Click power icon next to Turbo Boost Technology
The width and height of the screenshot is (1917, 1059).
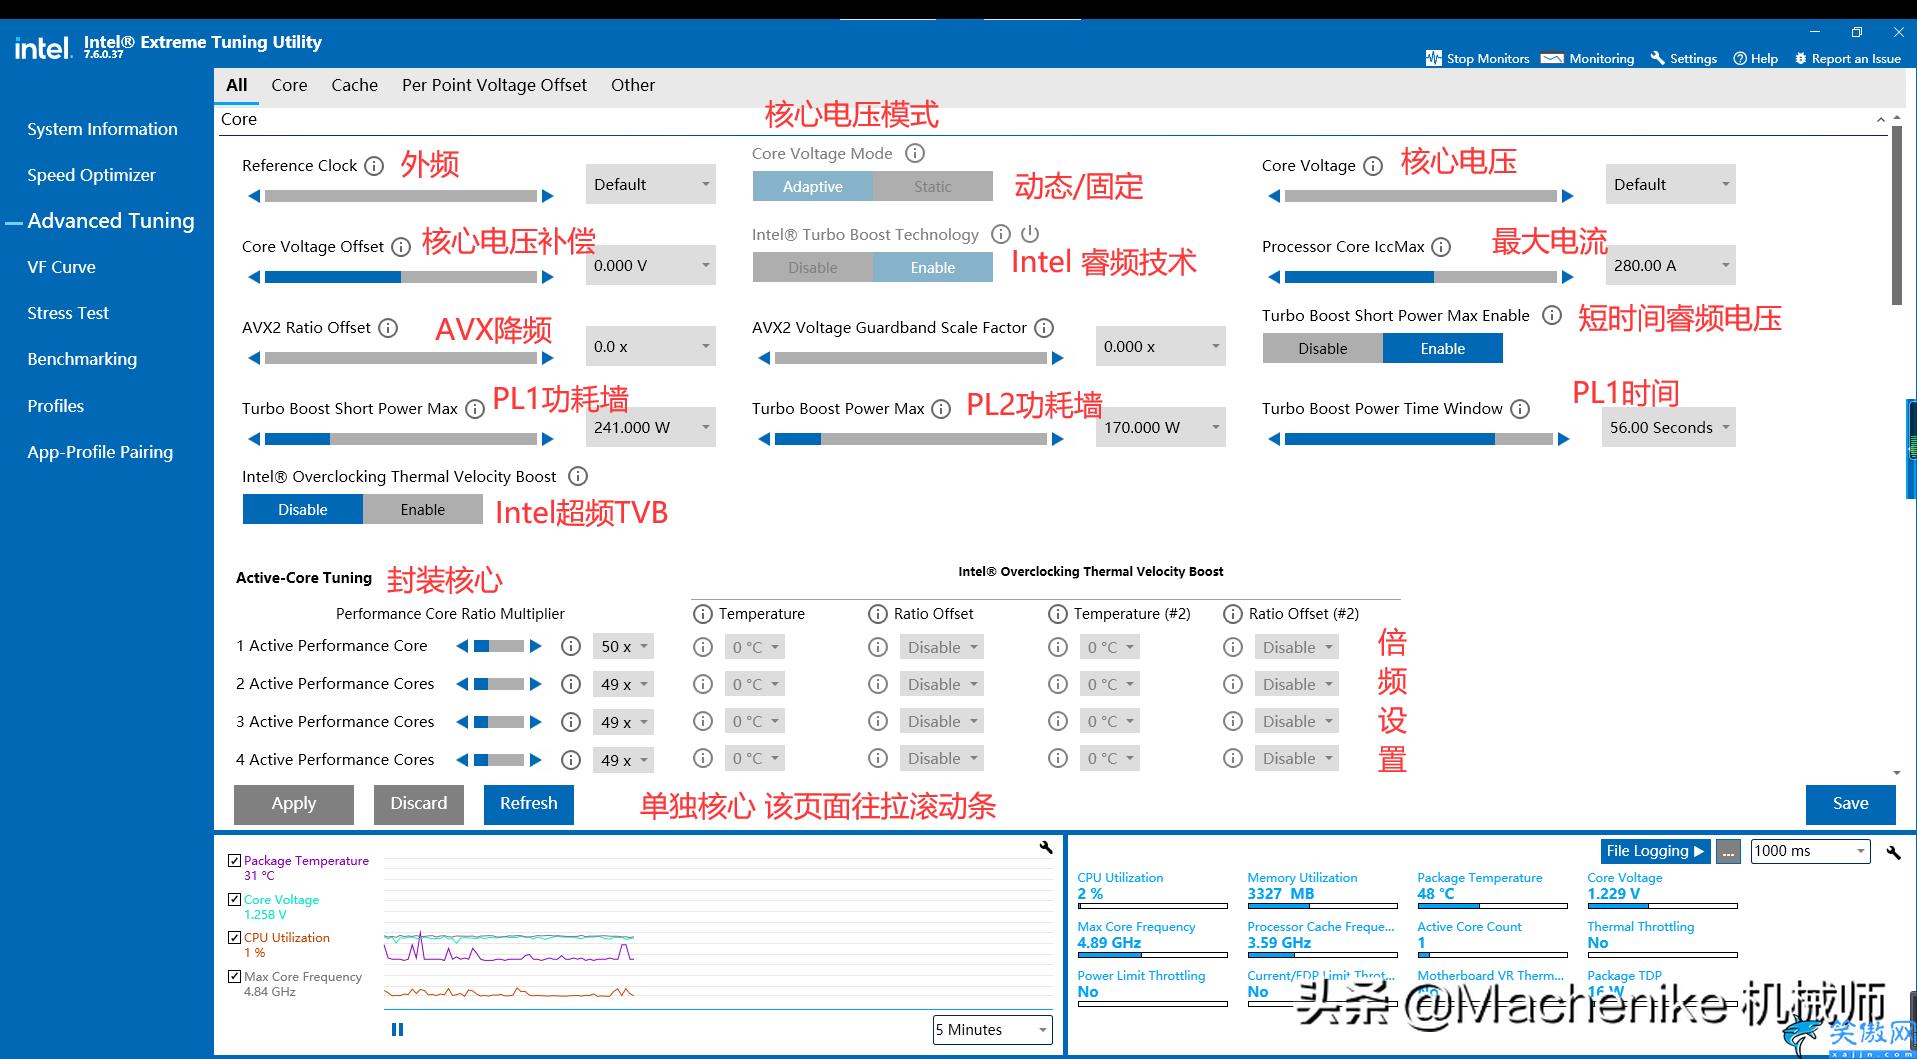tap(1030, 233)
